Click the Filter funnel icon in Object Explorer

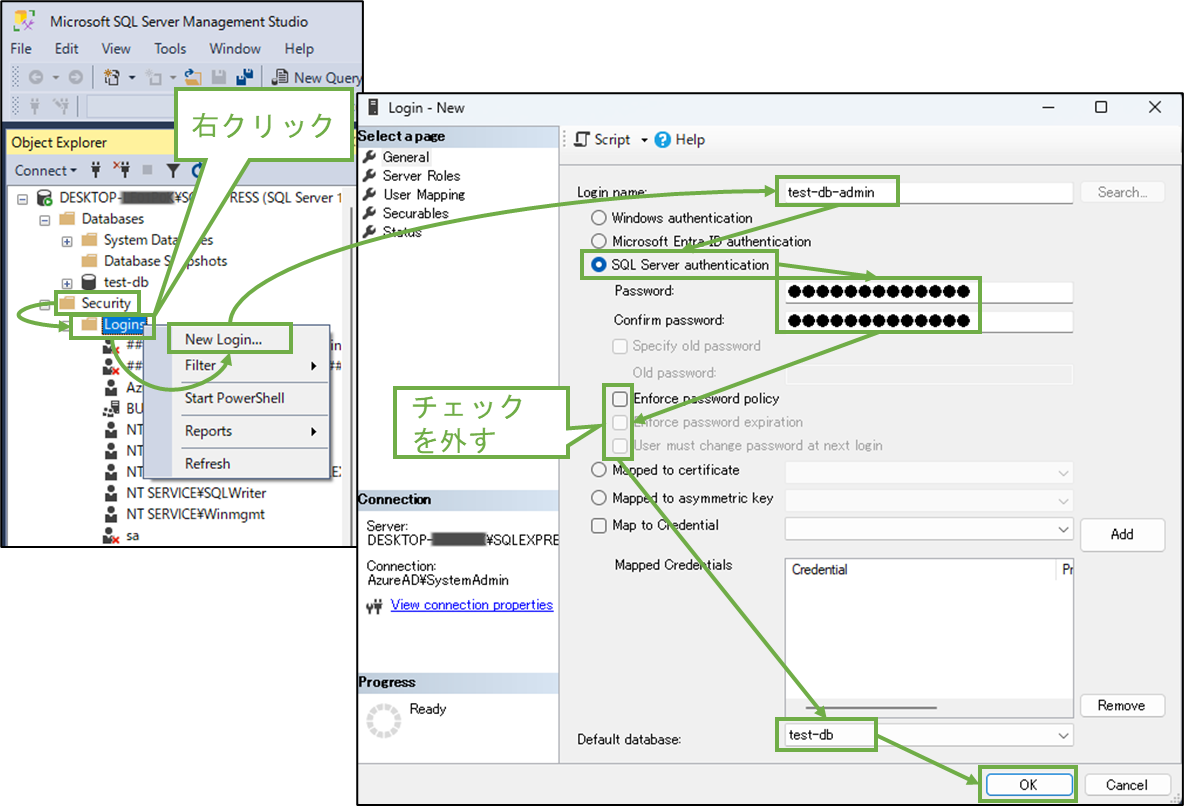point(173,171)
